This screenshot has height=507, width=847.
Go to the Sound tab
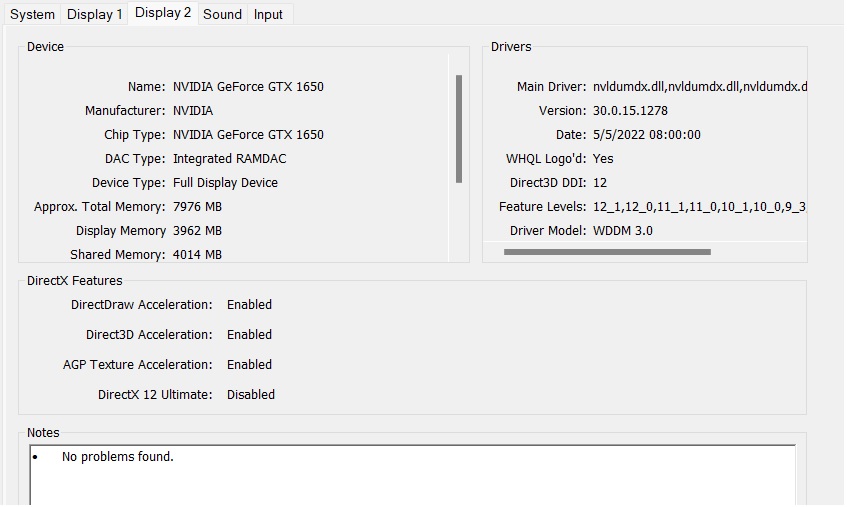click(222, 14)
